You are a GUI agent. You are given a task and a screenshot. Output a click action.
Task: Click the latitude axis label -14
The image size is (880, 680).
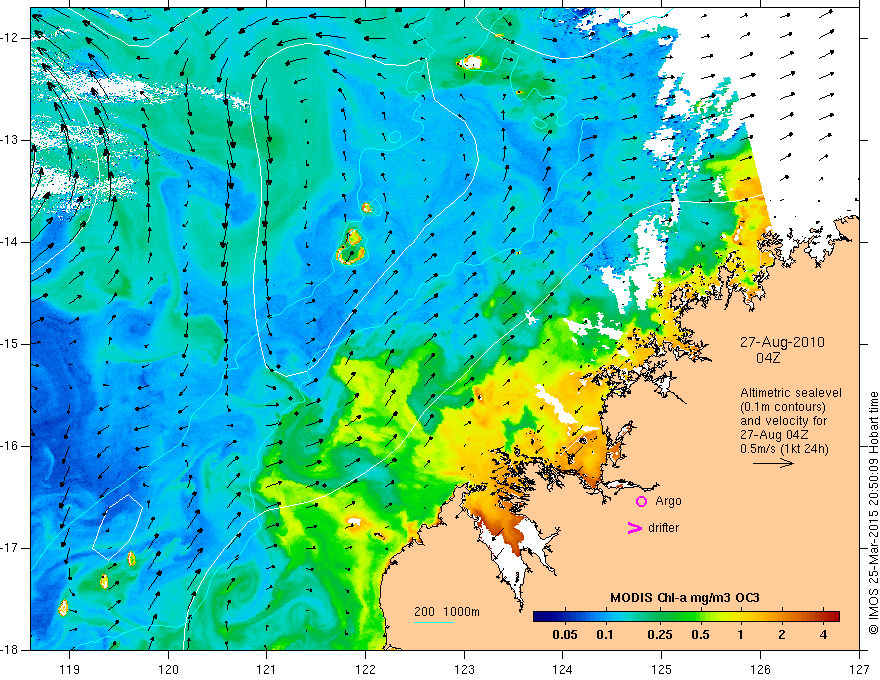pyautogui.click(x=10, y=242)
